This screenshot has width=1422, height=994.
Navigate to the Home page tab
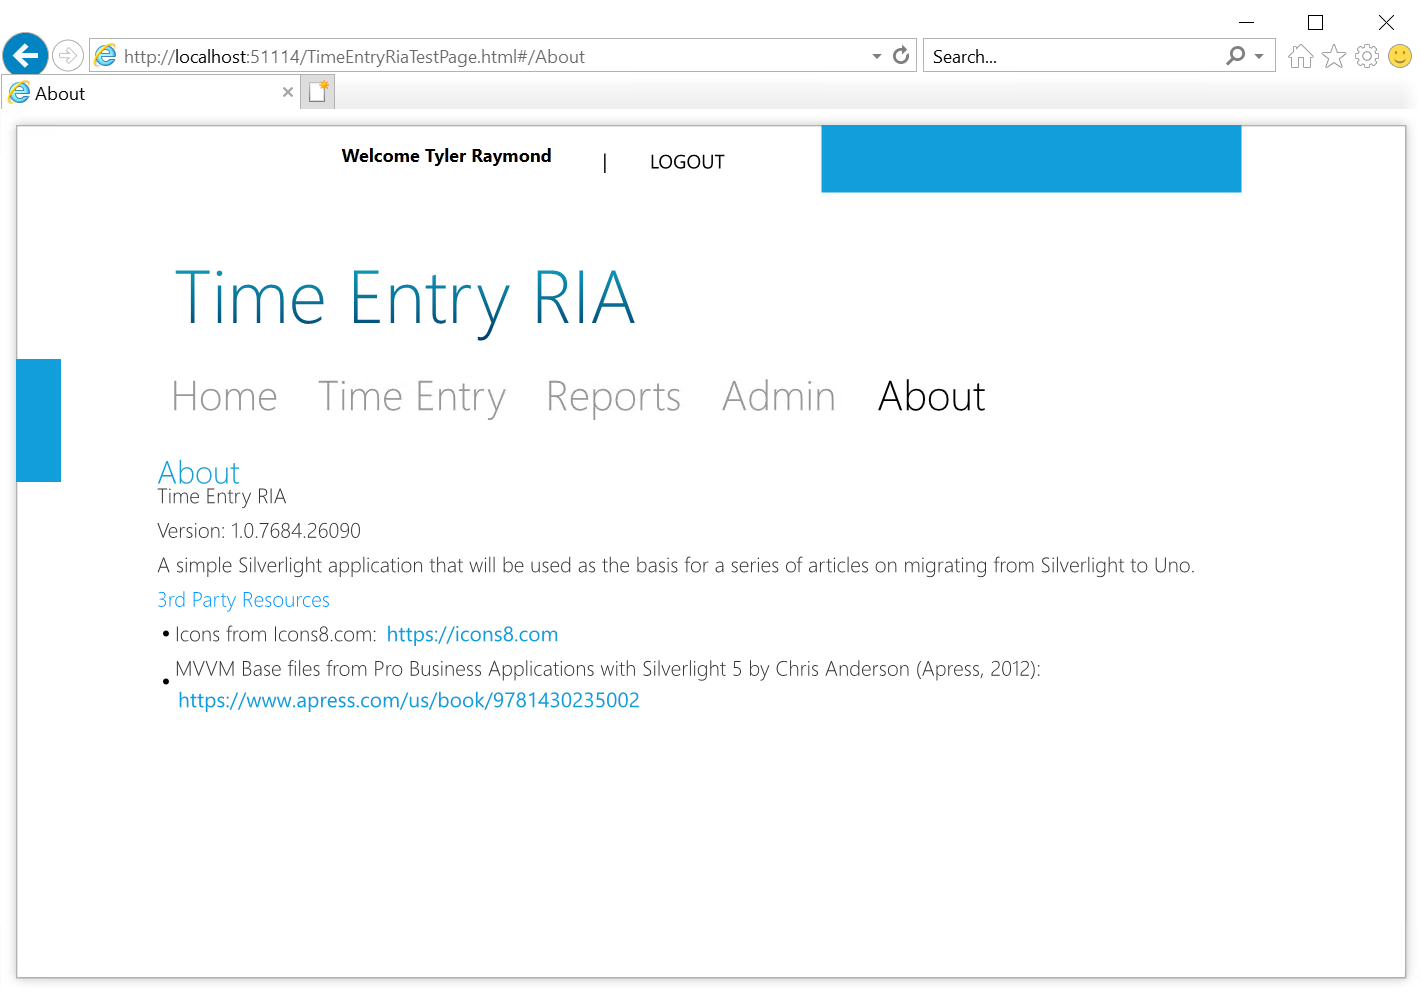225,397
